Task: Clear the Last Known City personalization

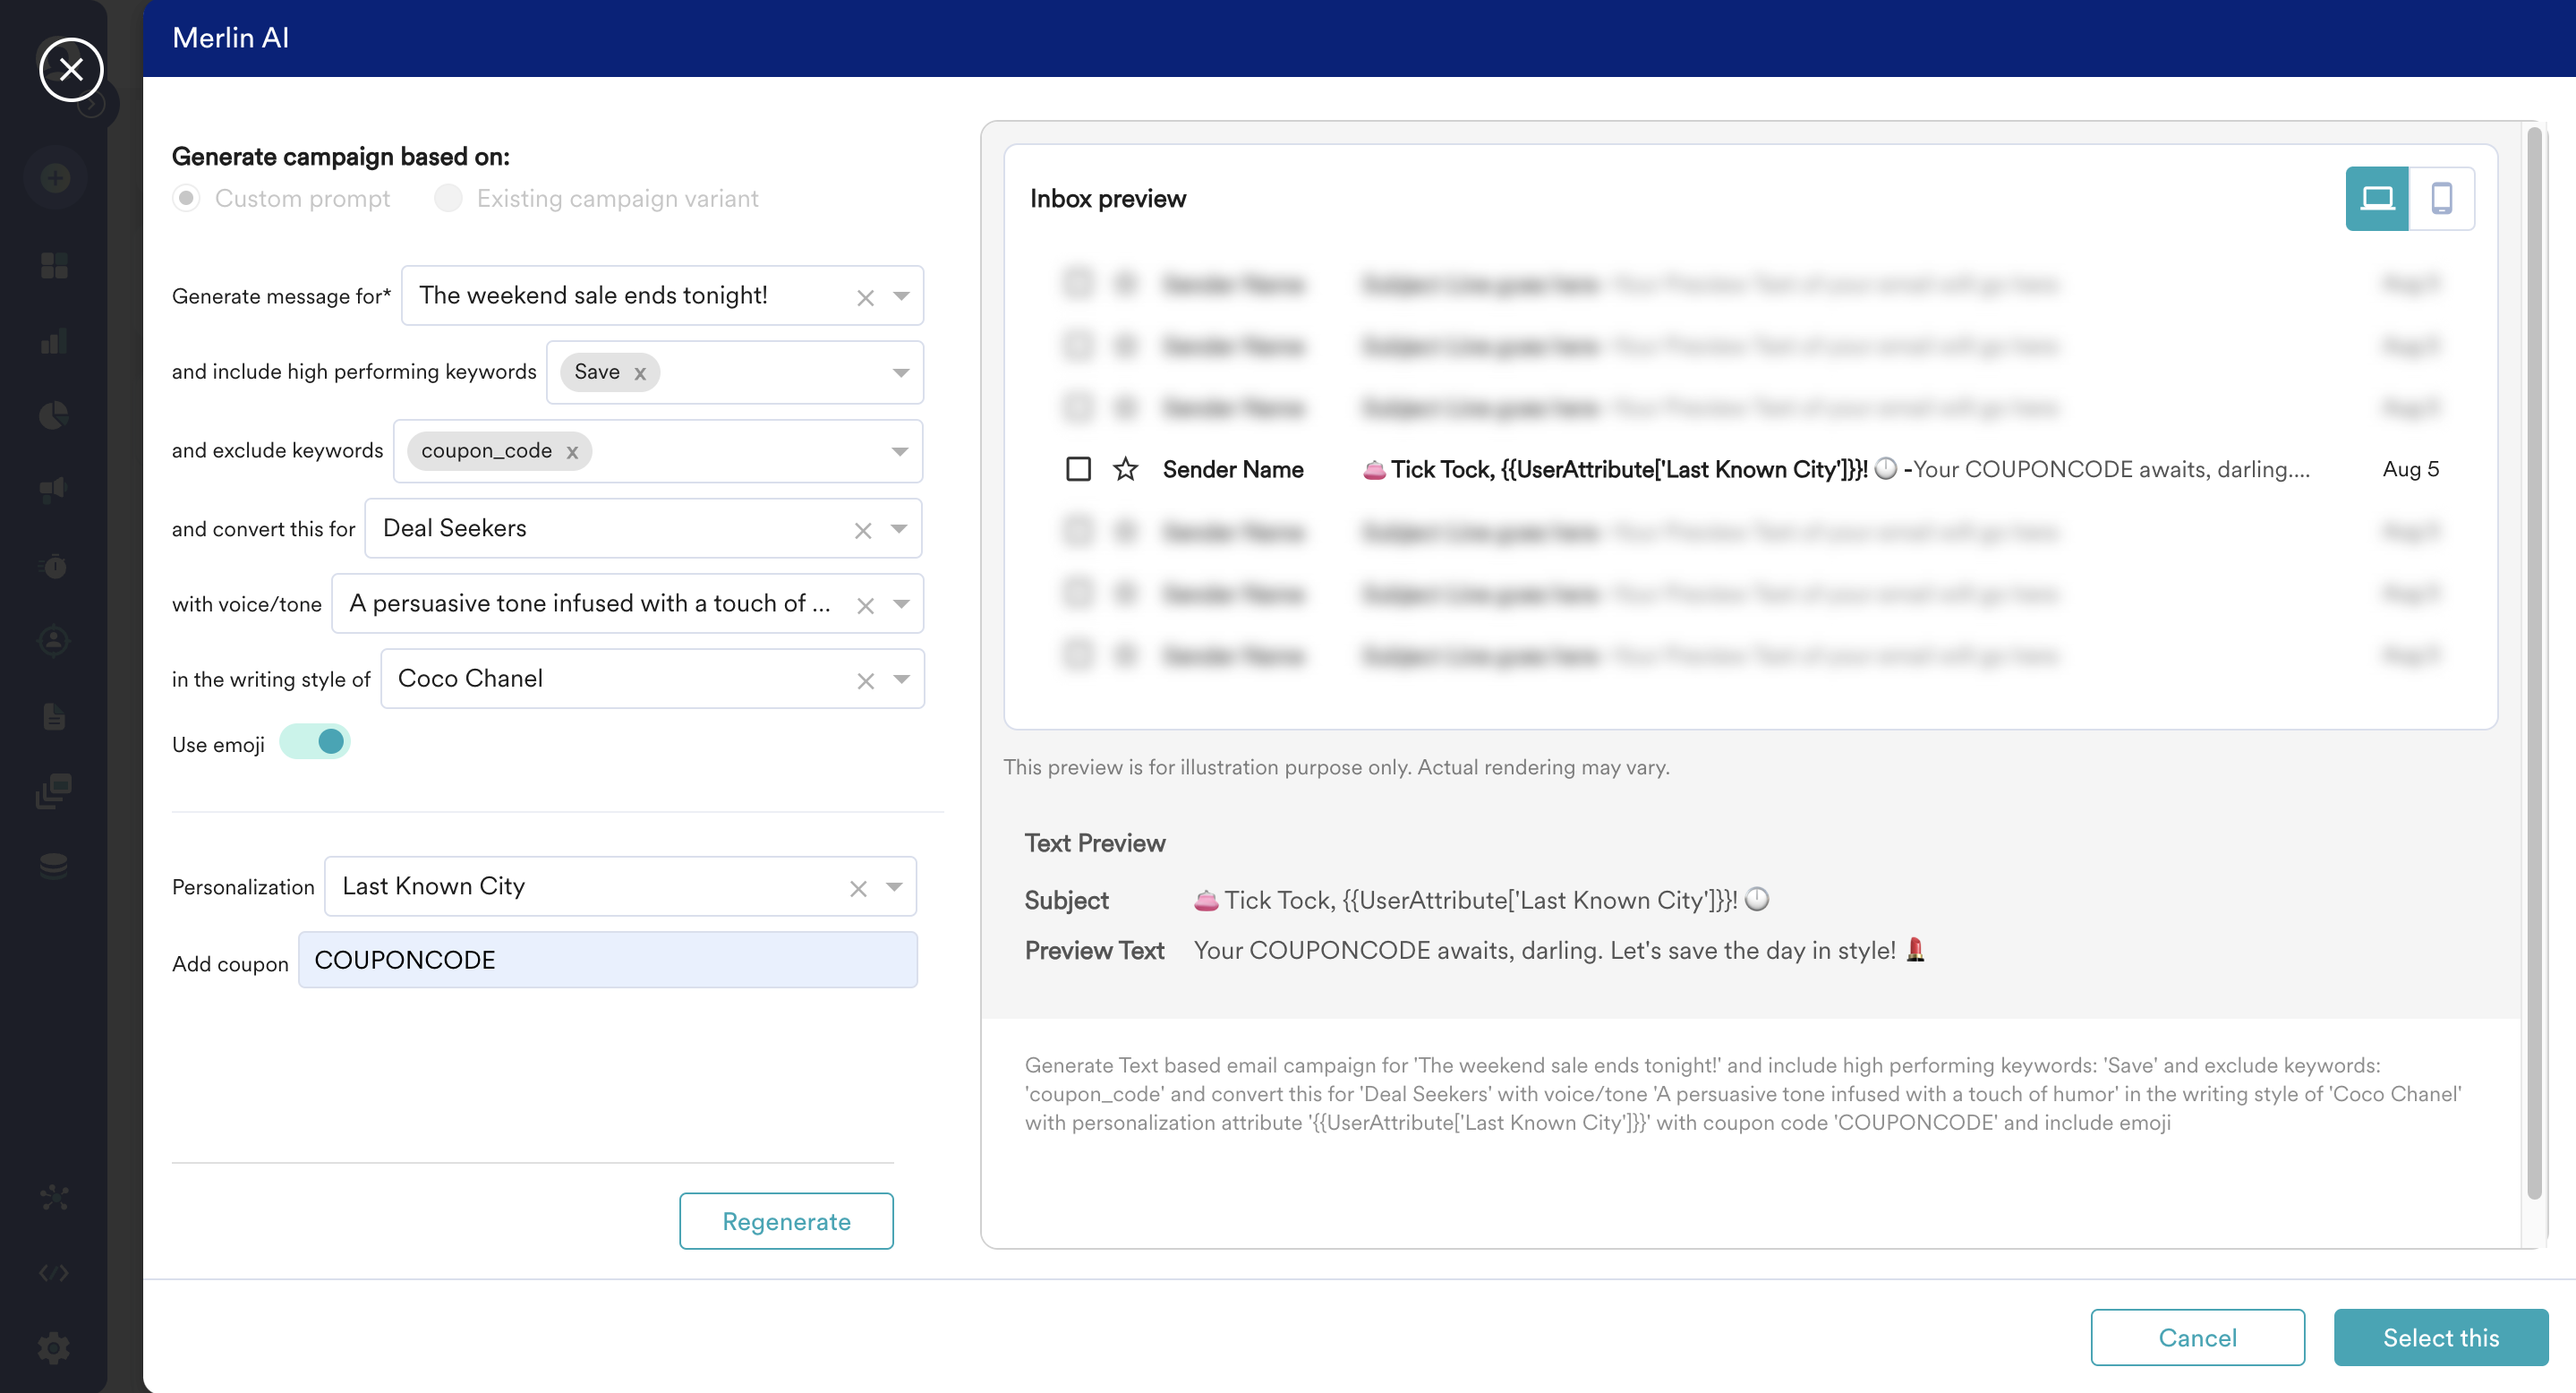Action: pos(857,888)
